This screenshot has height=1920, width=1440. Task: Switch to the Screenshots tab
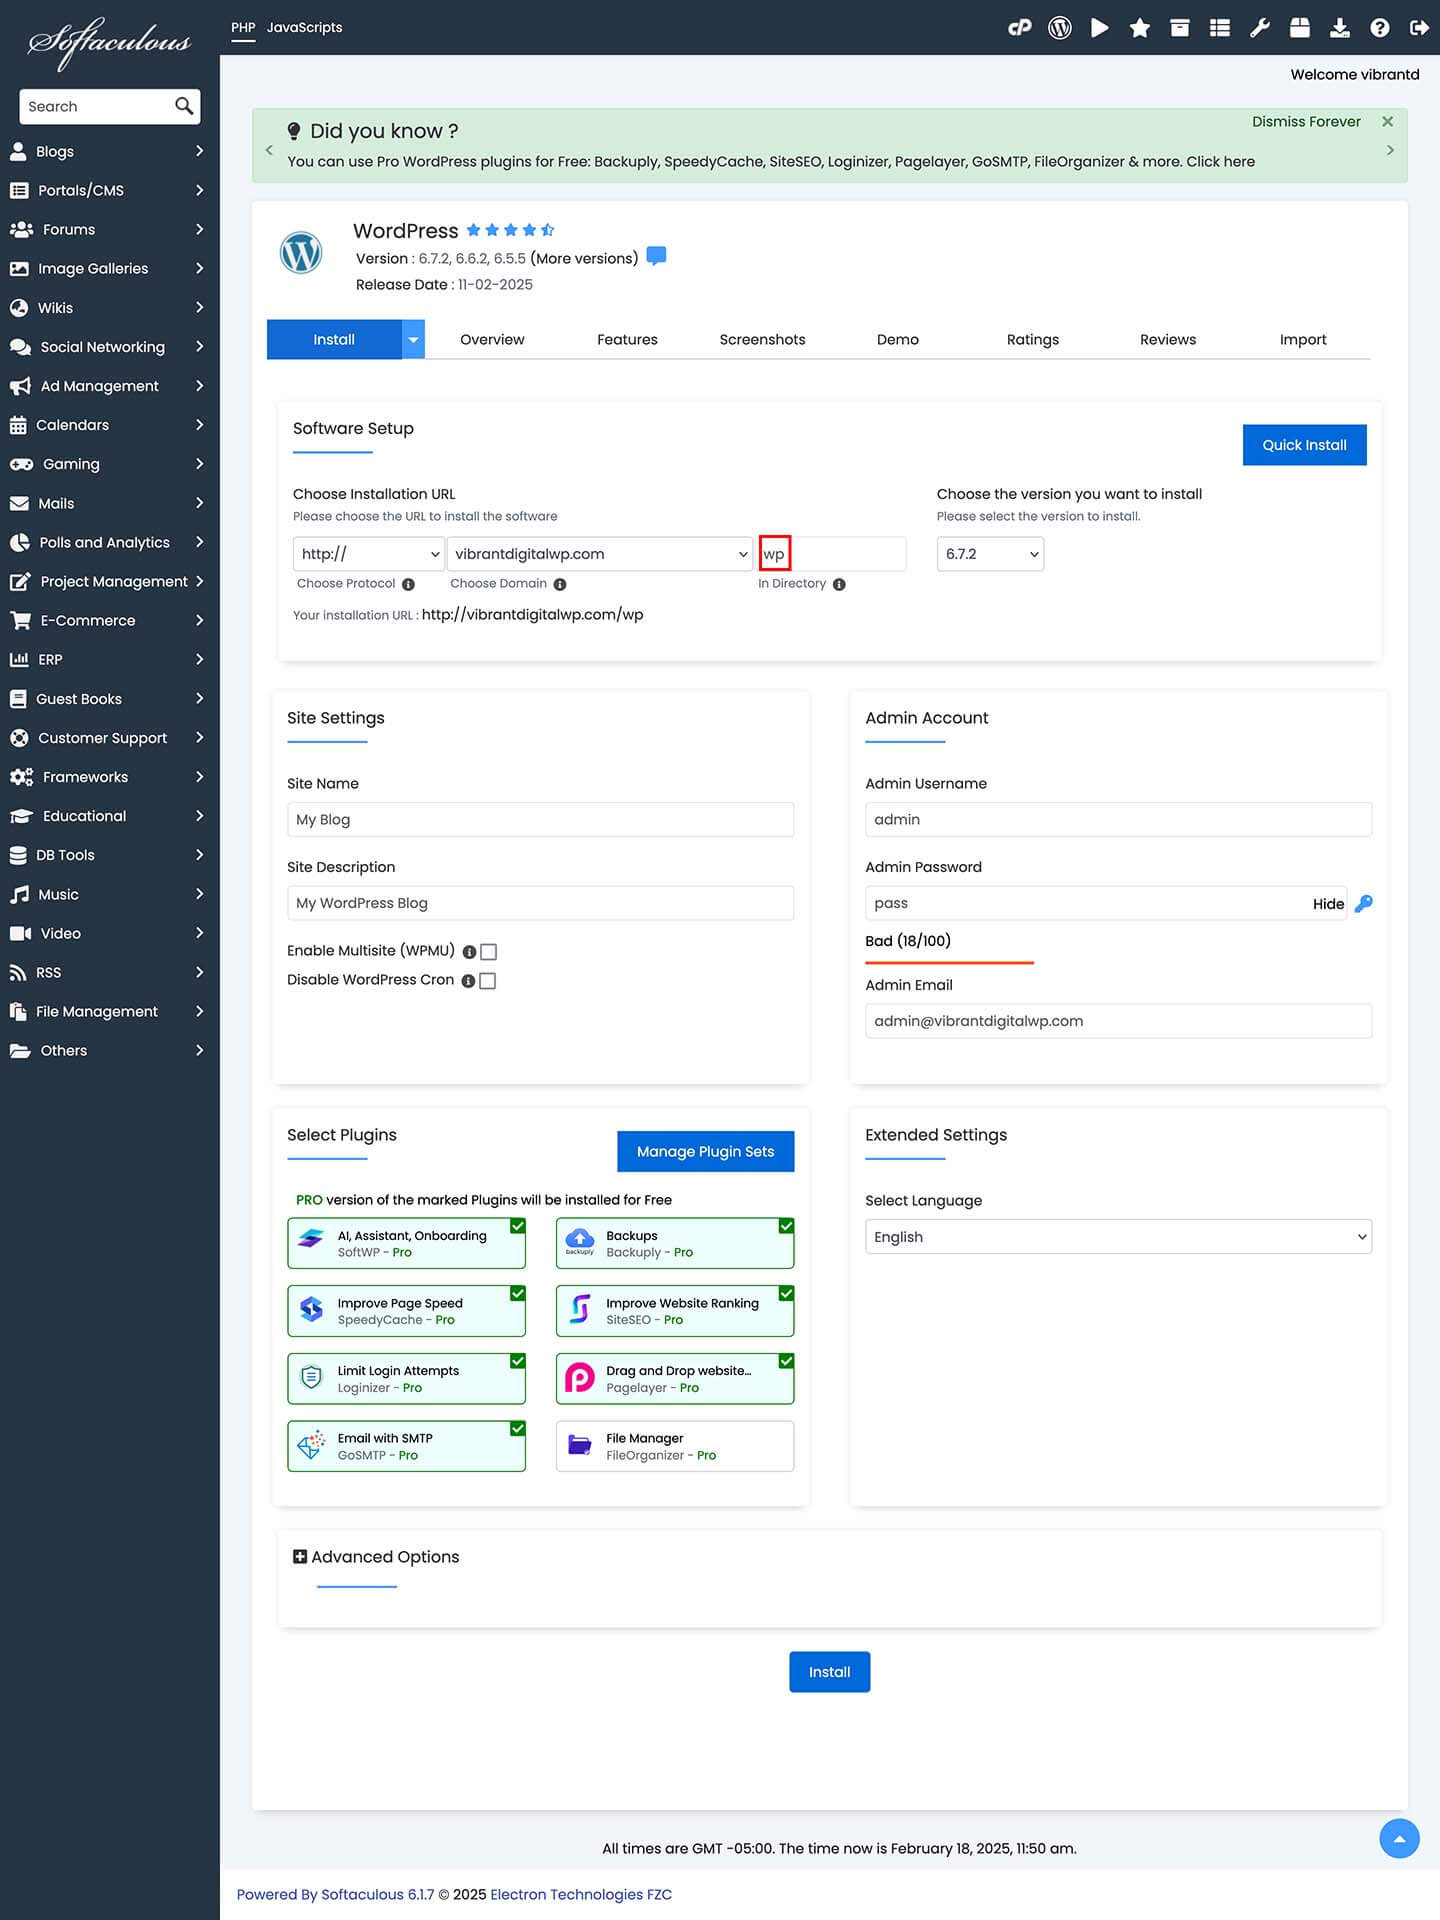(x=762, y=340)
